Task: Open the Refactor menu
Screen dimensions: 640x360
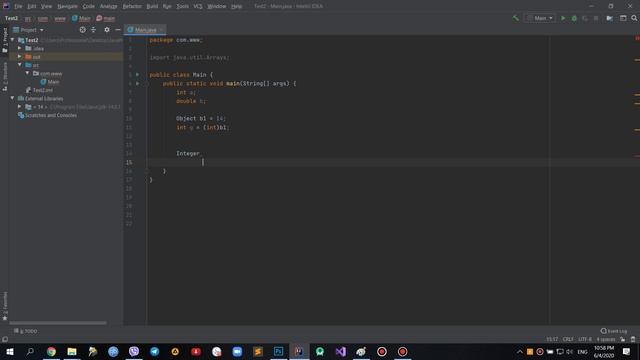Action: click(x=132, y=6)
